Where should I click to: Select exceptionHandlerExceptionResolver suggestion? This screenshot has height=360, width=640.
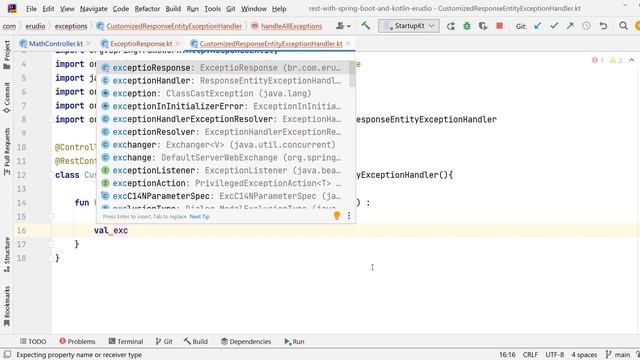click(223, 119)
